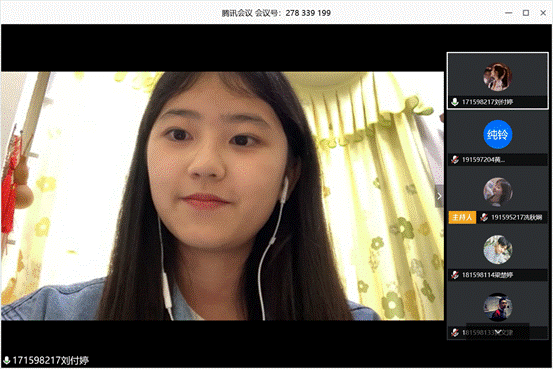Select the 181598133 participant avatar

[498, 307]
